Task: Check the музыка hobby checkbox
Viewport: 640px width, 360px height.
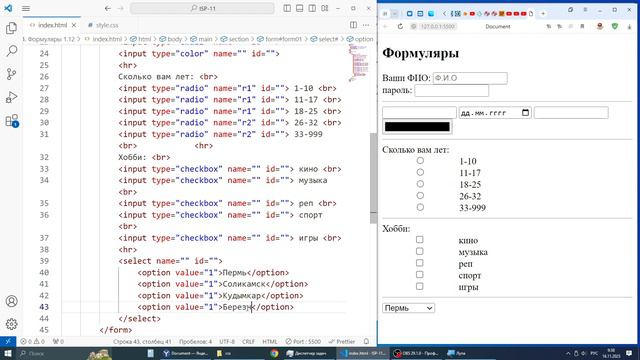Action: [x=420, y=251]
